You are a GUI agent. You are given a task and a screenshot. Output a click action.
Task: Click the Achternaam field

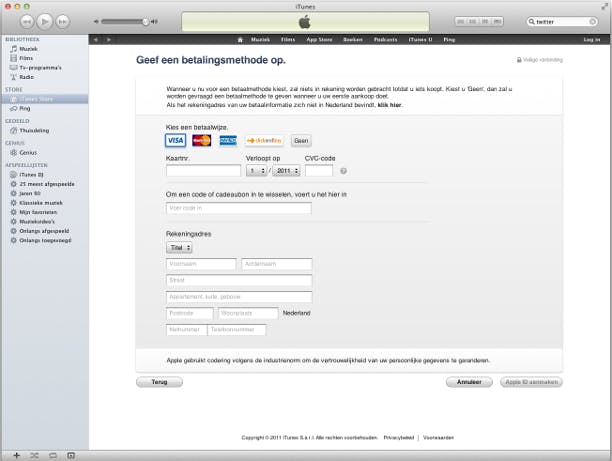click(x=277, y=264)
